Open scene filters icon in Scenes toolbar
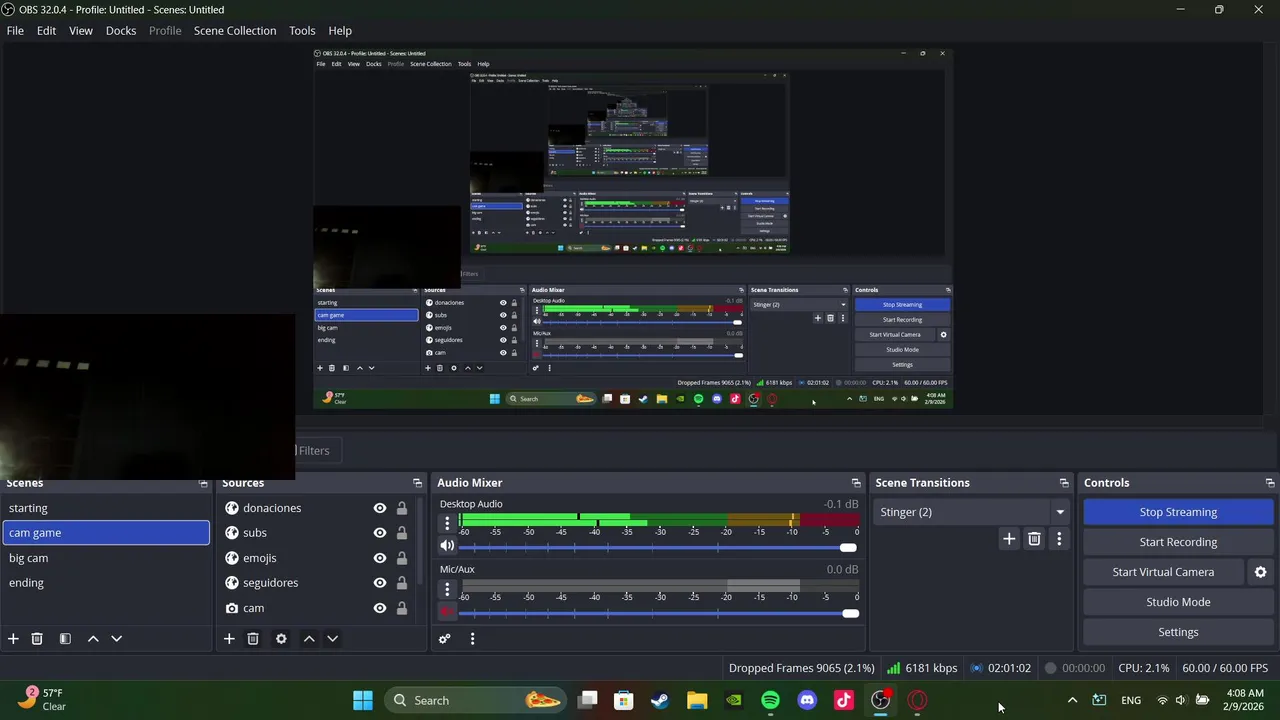The height and width of the screenshot is (720, 1280). [65, 639]
